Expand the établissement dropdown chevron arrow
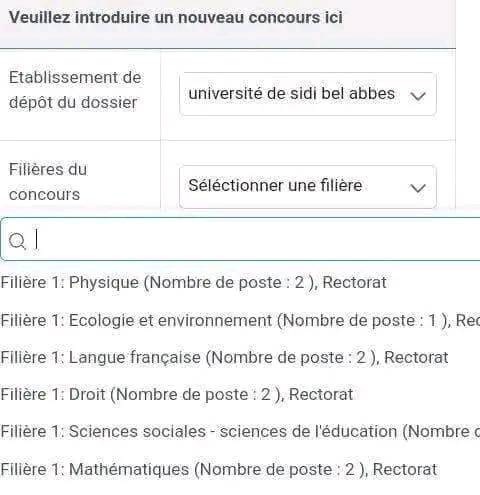Image resolution: width=480 pixels, height=495 pixels. click(418, 96)
